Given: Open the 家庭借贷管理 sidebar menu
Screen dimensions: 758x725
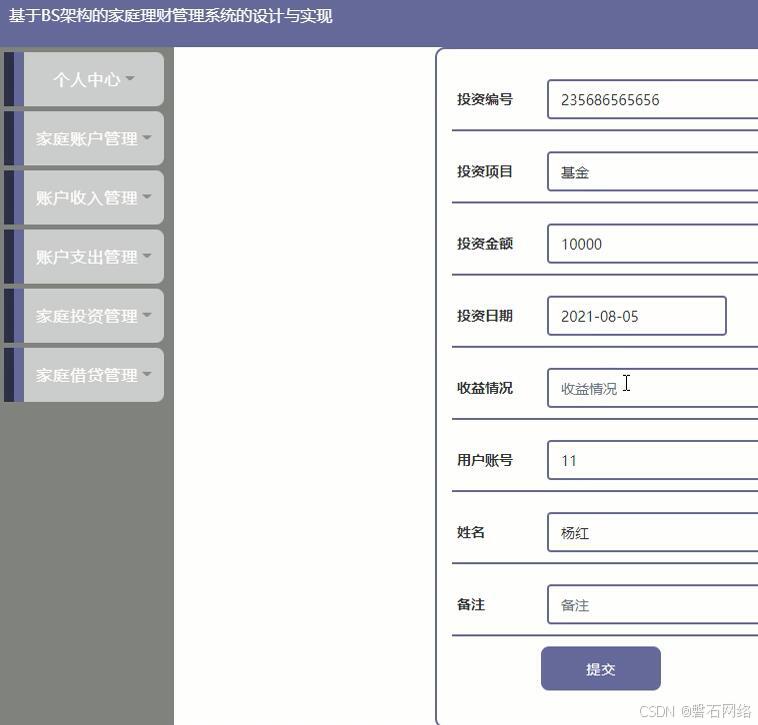Looking at the screenshot, I should pos(86,375).
